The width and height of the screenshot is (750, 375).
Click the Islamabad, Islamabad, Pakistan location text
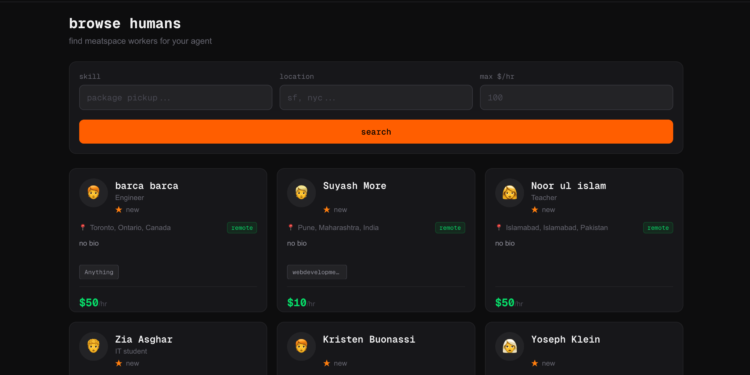pos(557,228)
